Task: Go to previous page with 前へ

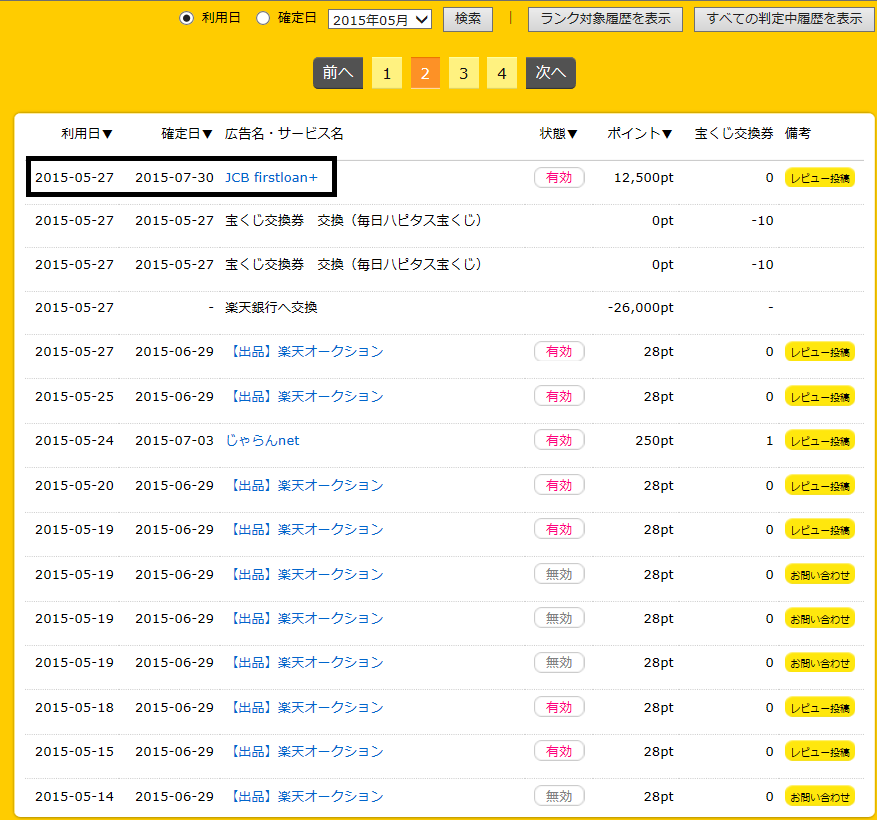Action: [338, 73]
